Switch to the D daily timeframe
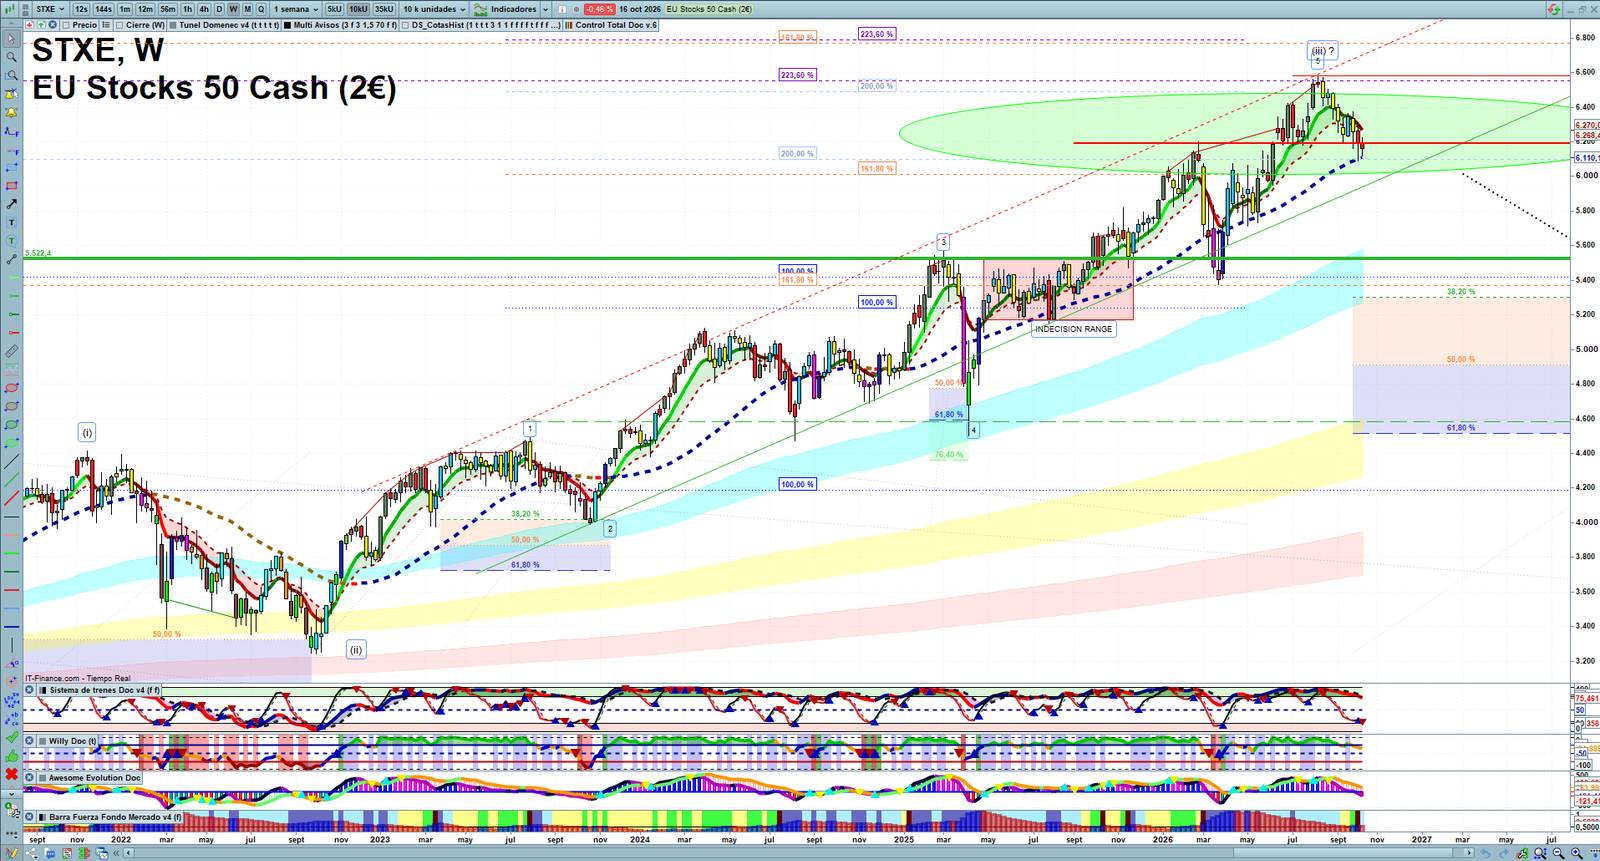The height and width of the screenshot is (861, 1600). 219,9
